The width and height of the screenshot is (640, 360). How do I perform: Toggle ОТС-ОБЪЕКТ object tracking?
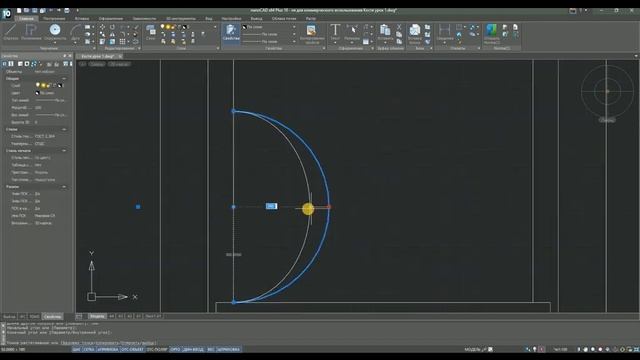132,349
